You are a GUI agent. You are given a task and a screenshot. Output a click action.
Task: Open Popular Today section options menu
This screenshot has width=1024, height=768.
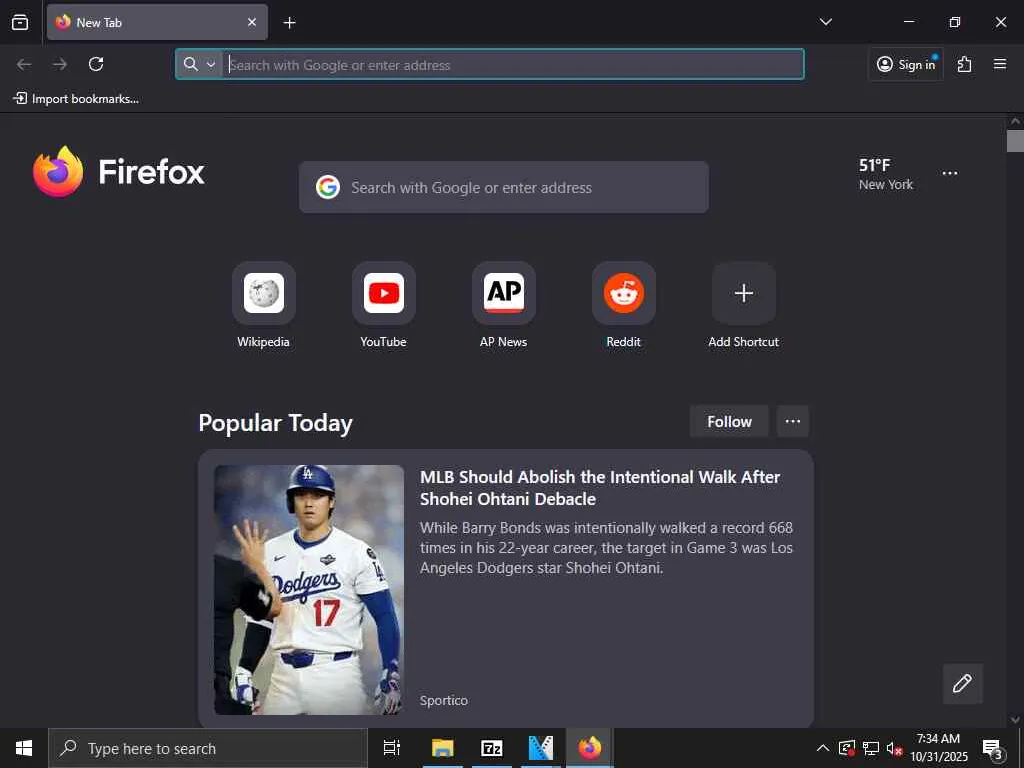pos(793,422)
